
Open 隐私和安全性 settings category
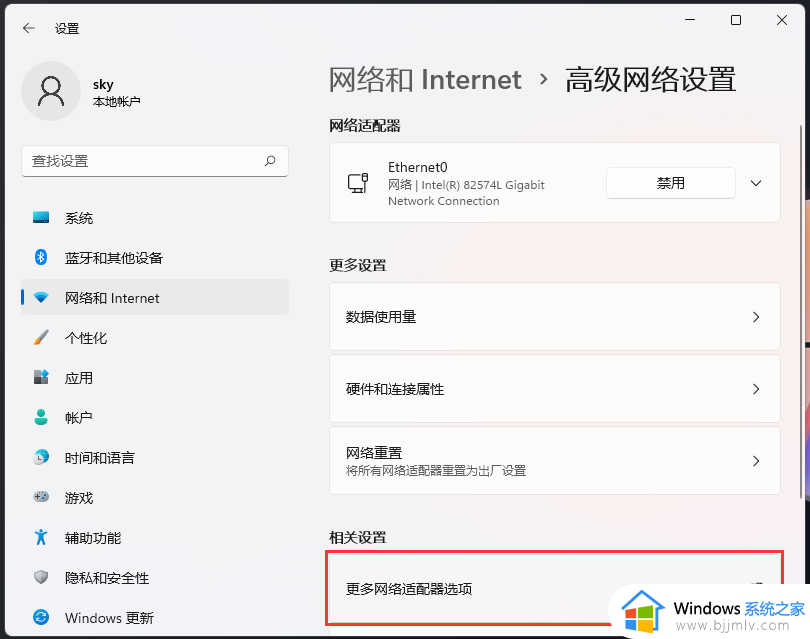(x=154, y=578)
